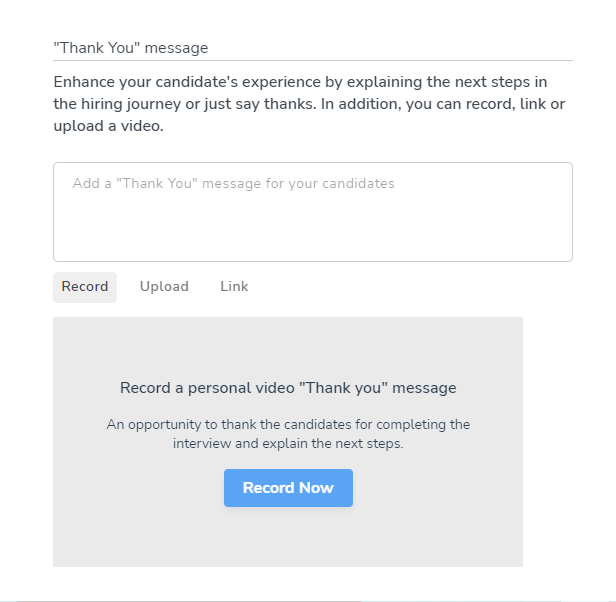
Task: Click the "An opportunity to thank the candidates" text
Action: click(x=288, y=425)
